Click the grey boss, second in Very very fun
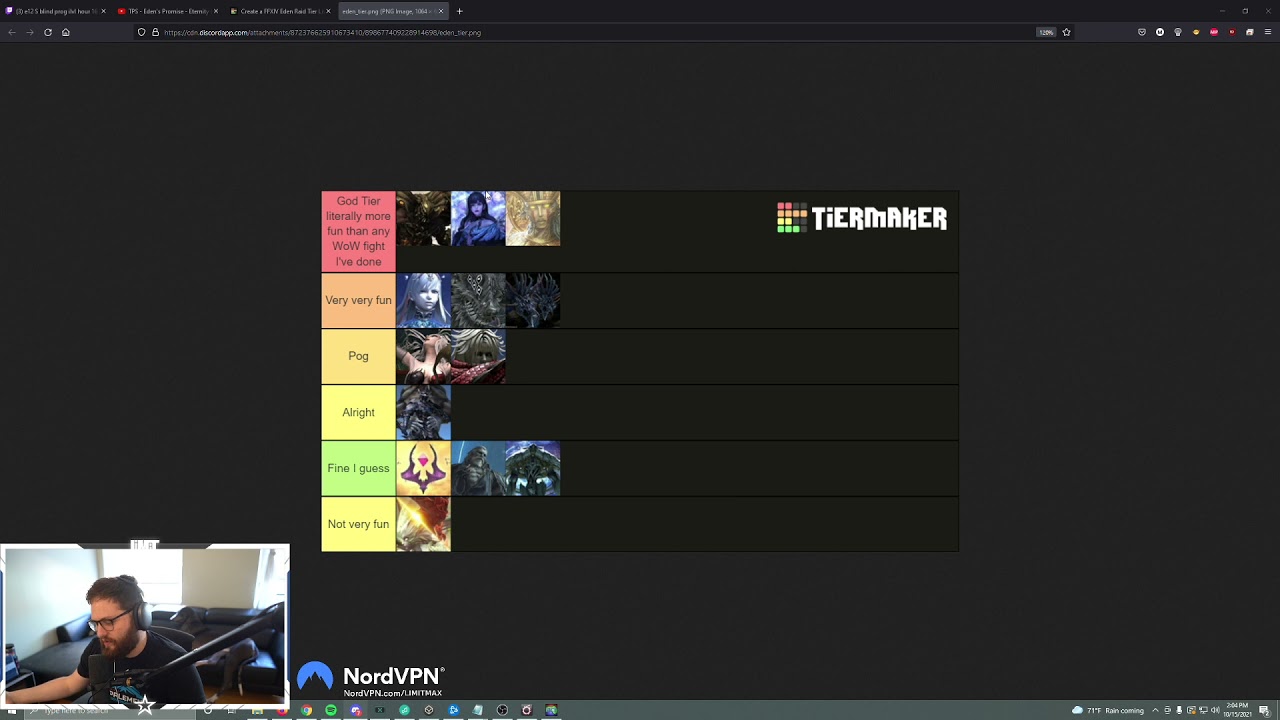This screenshot has height=720, width=1280. (x=478, y=300)
